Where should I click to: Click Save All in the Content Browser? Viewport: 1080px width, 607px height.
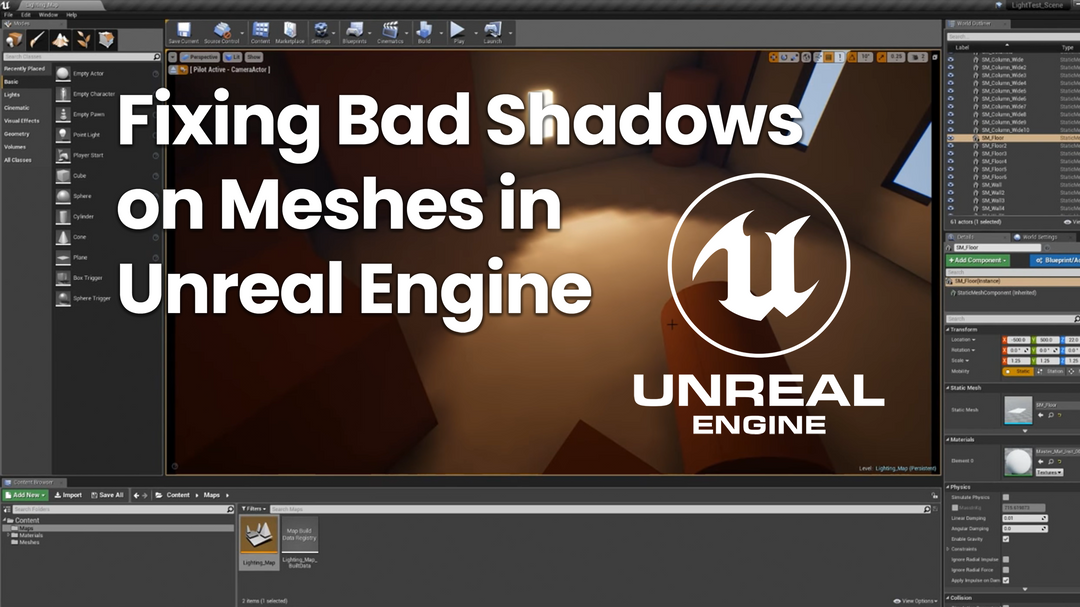coord(107,495)
